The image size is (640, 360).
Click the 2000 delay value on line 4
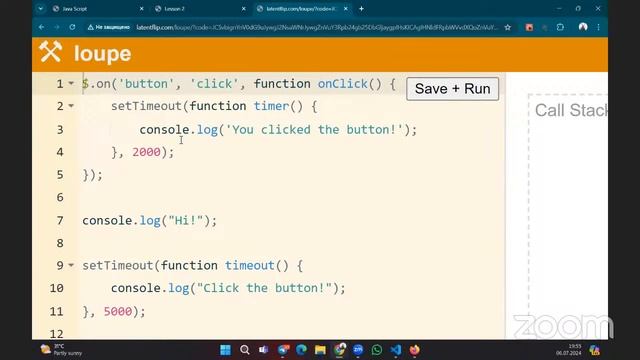point(146,152)
